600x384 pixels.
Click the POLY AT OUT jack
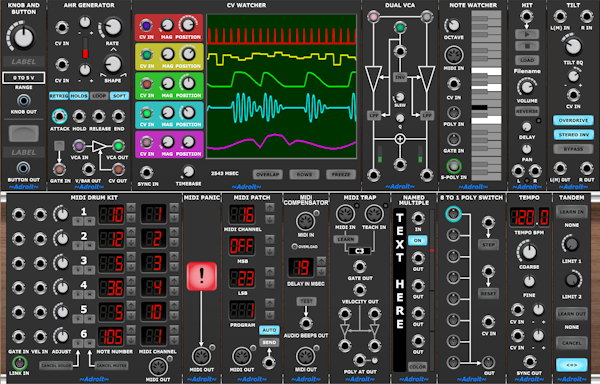pos(359,360)
